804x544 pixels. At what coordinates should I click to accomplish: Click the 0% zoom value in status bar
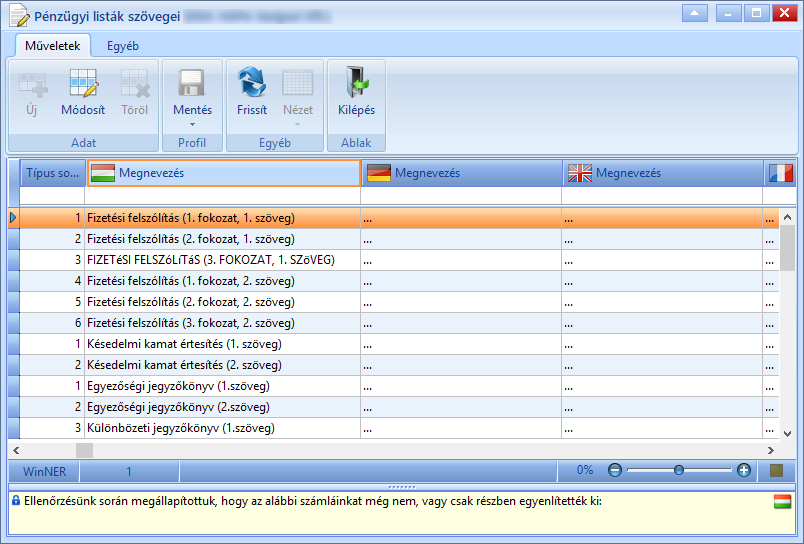tap(585, 470)
